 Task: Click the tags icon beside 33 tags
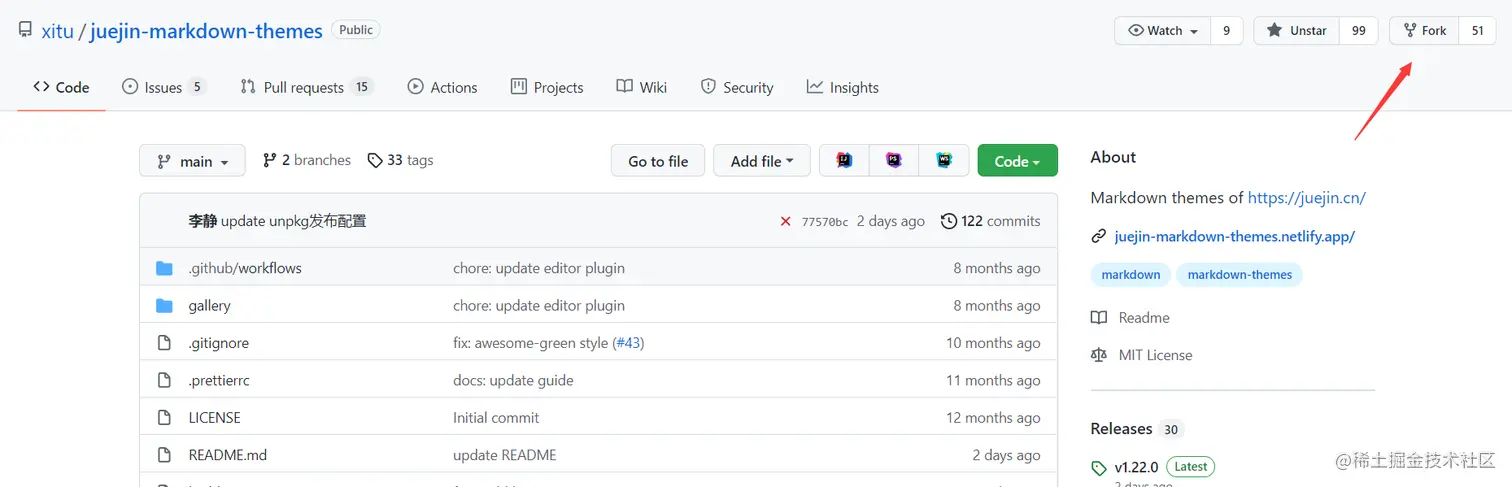click(375, 160)
